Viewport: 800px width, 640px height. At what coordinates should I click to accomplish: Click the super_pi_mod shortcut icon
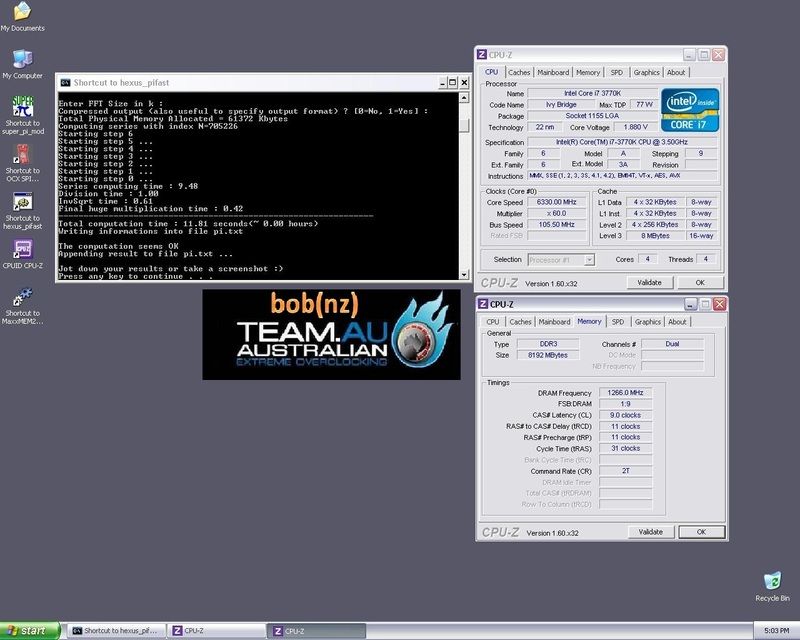[22, 106]
